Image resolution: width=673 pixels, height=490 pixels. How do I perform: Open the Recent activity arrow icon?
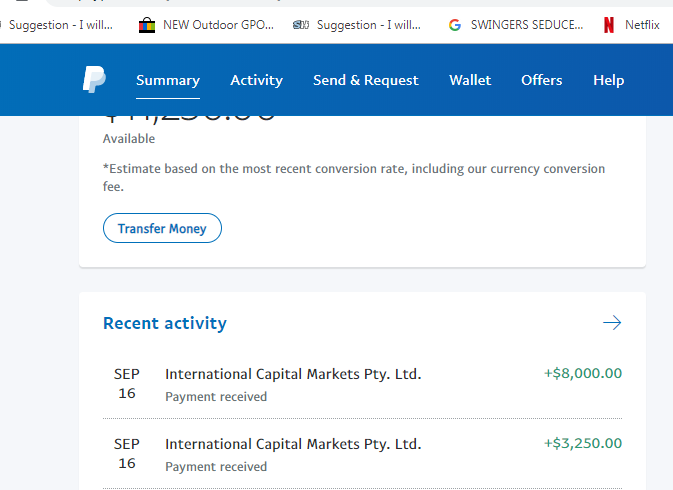[x=612, y=323]
